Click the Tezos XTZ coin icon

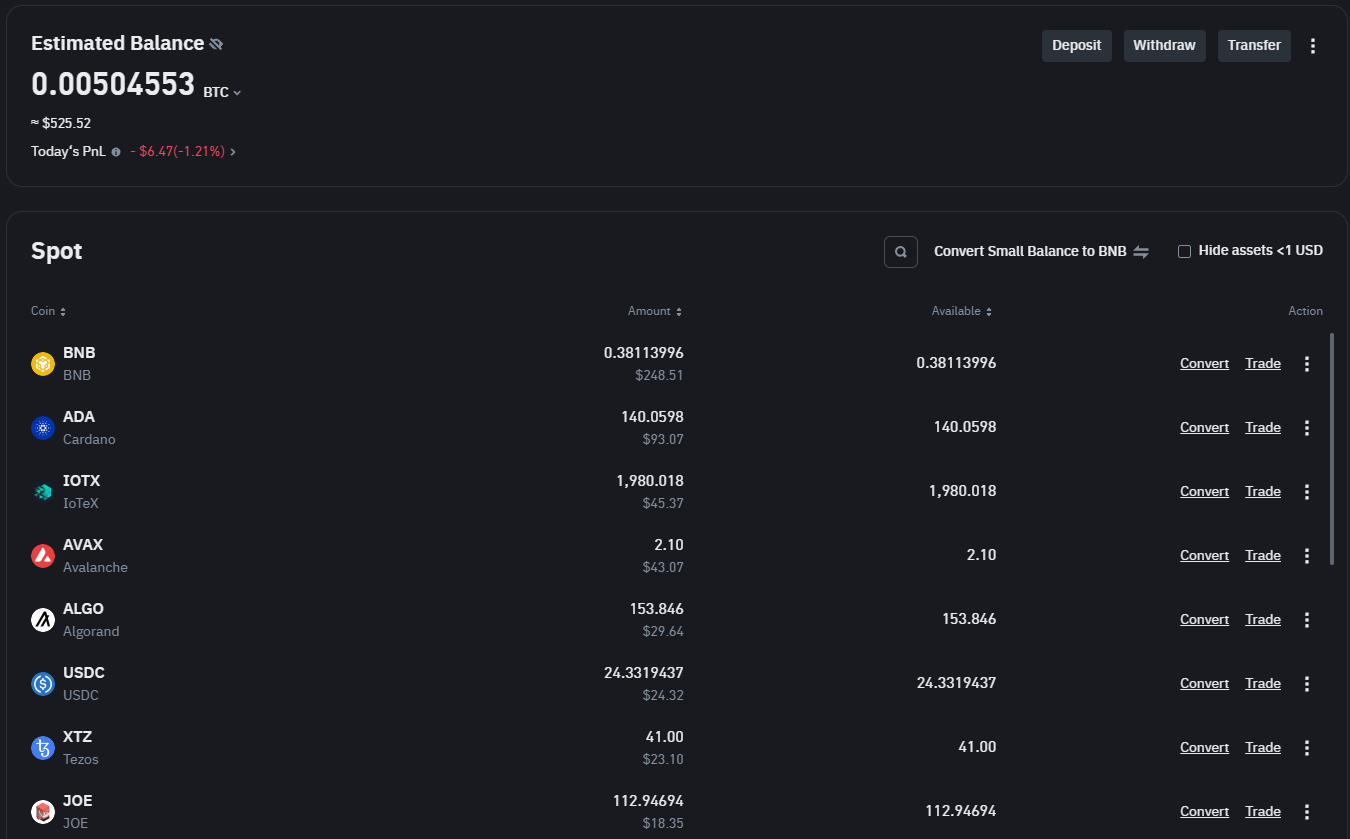[43, 748]
